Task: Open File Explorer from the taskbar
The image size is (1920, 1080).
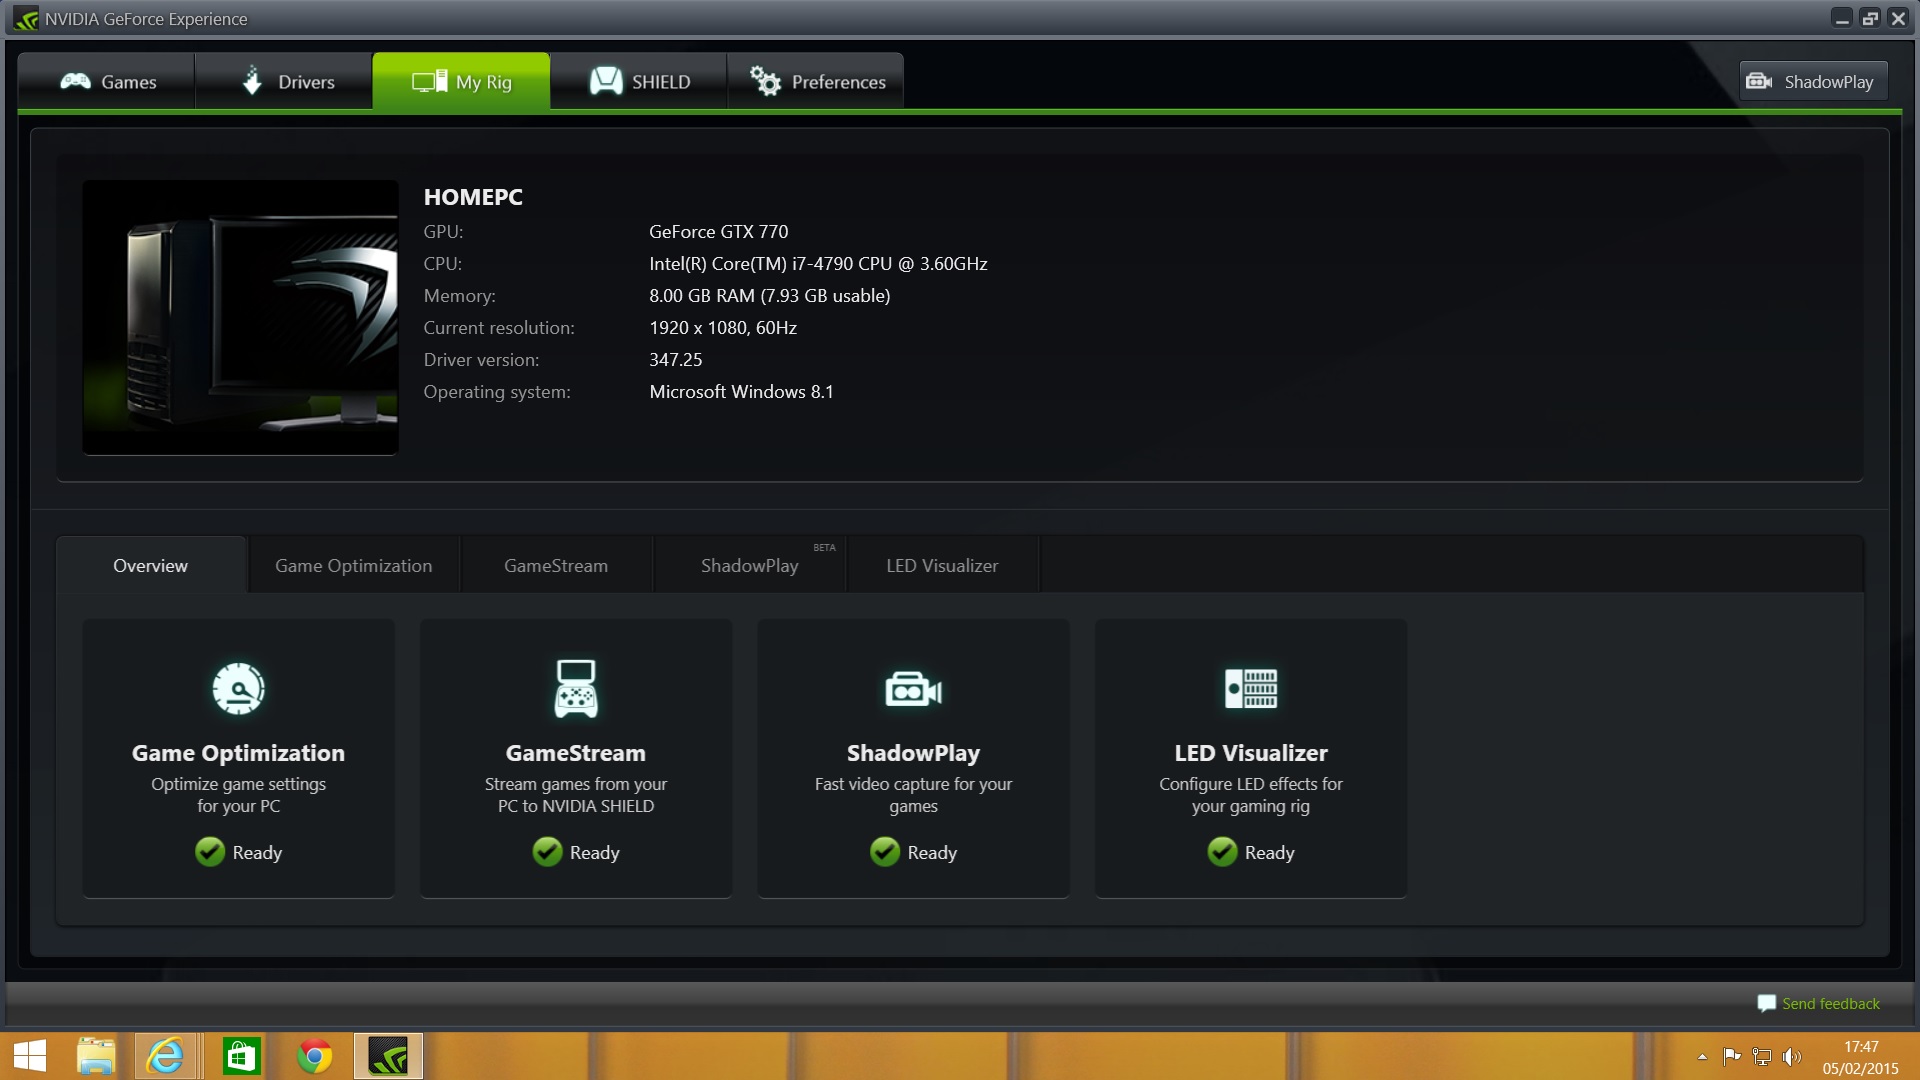Action: coord(96,1056)
